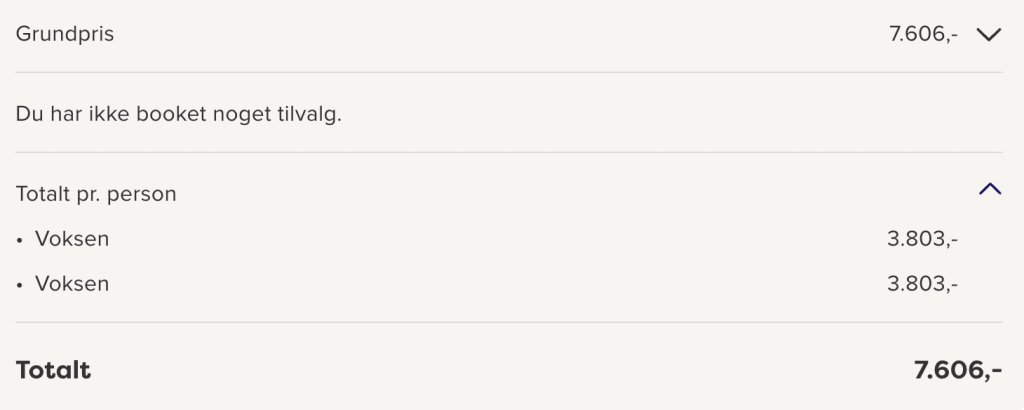This screenshot has width=1024, height=410.
Task: Click the divider line beneath the Grundpris row
Action: [x=509, y=72]
